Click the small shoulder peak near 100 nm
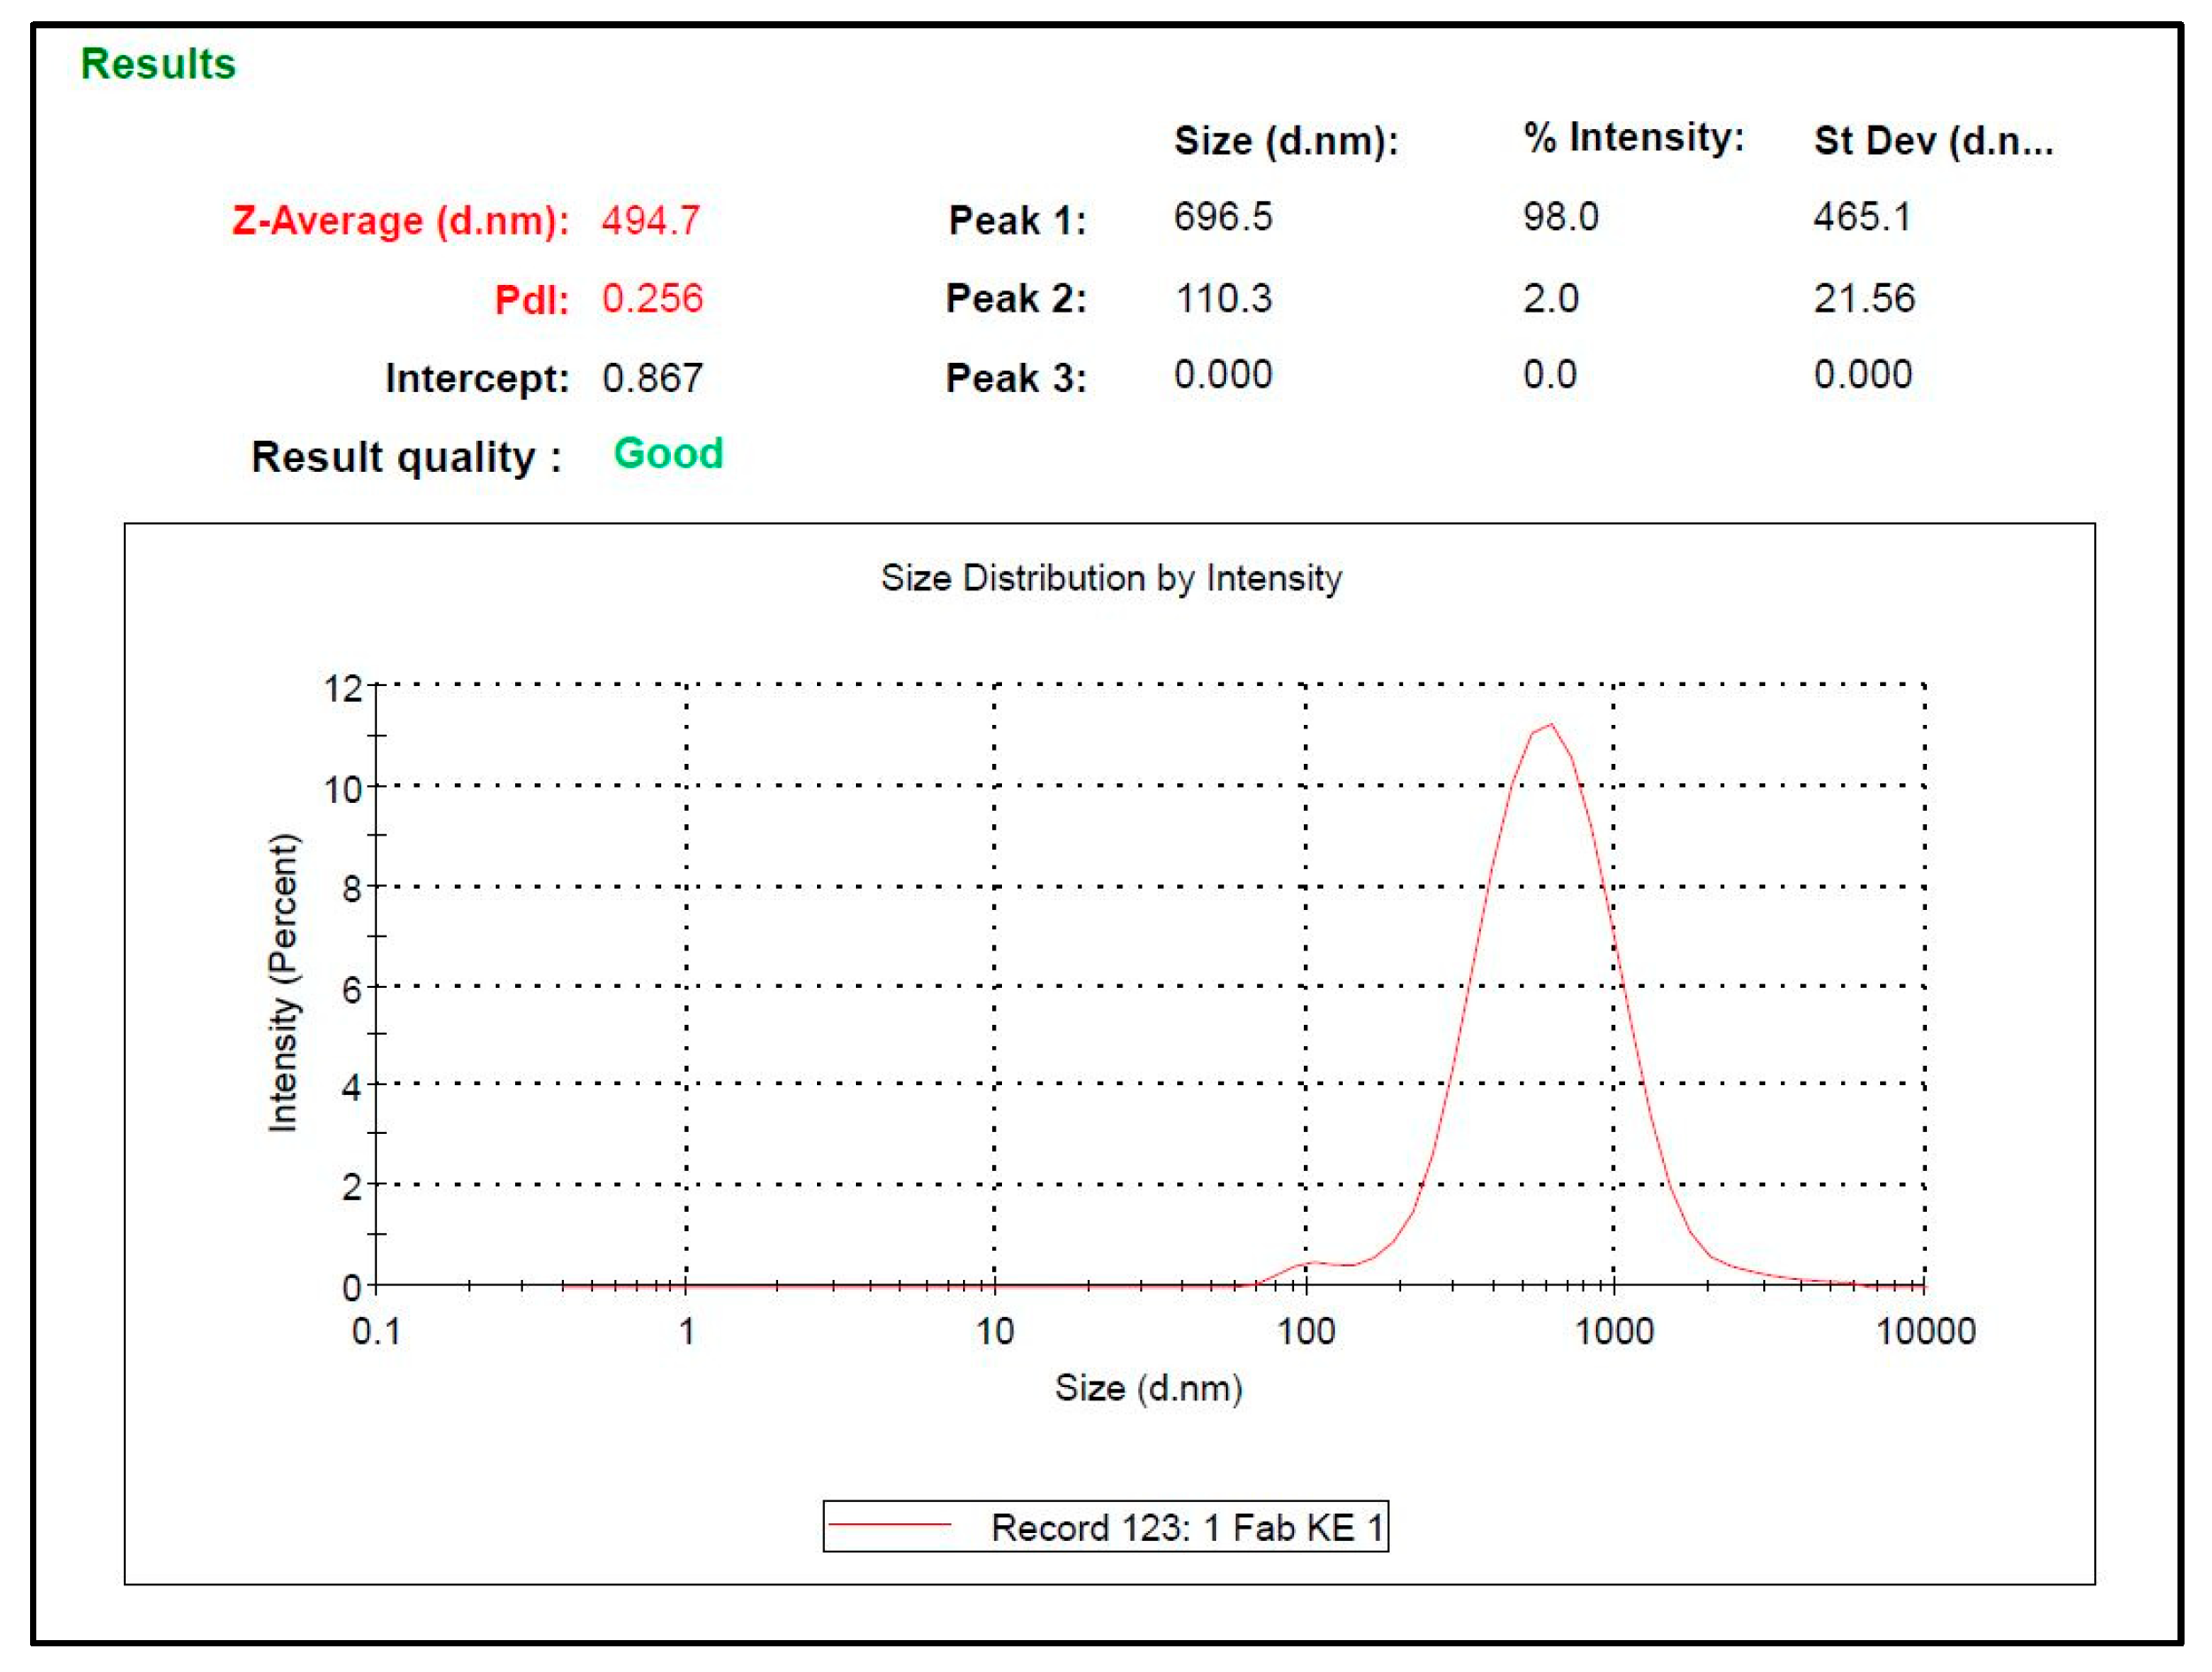 coord(1310,1263)
